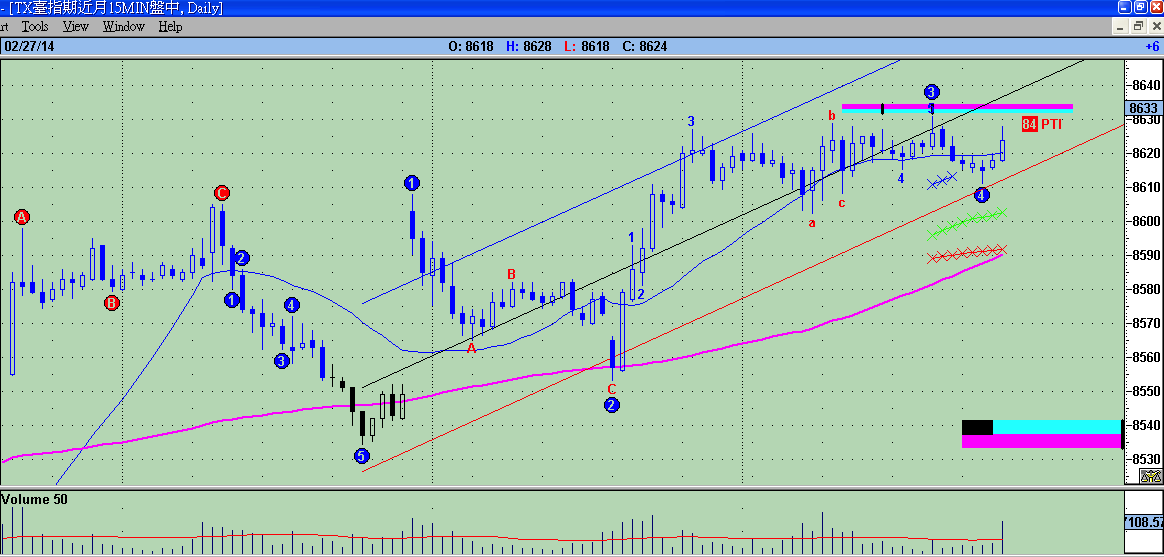Minimize the inner chart window
The height and width of the screenshot is (557, 1164).
[x=1122, y=26]
